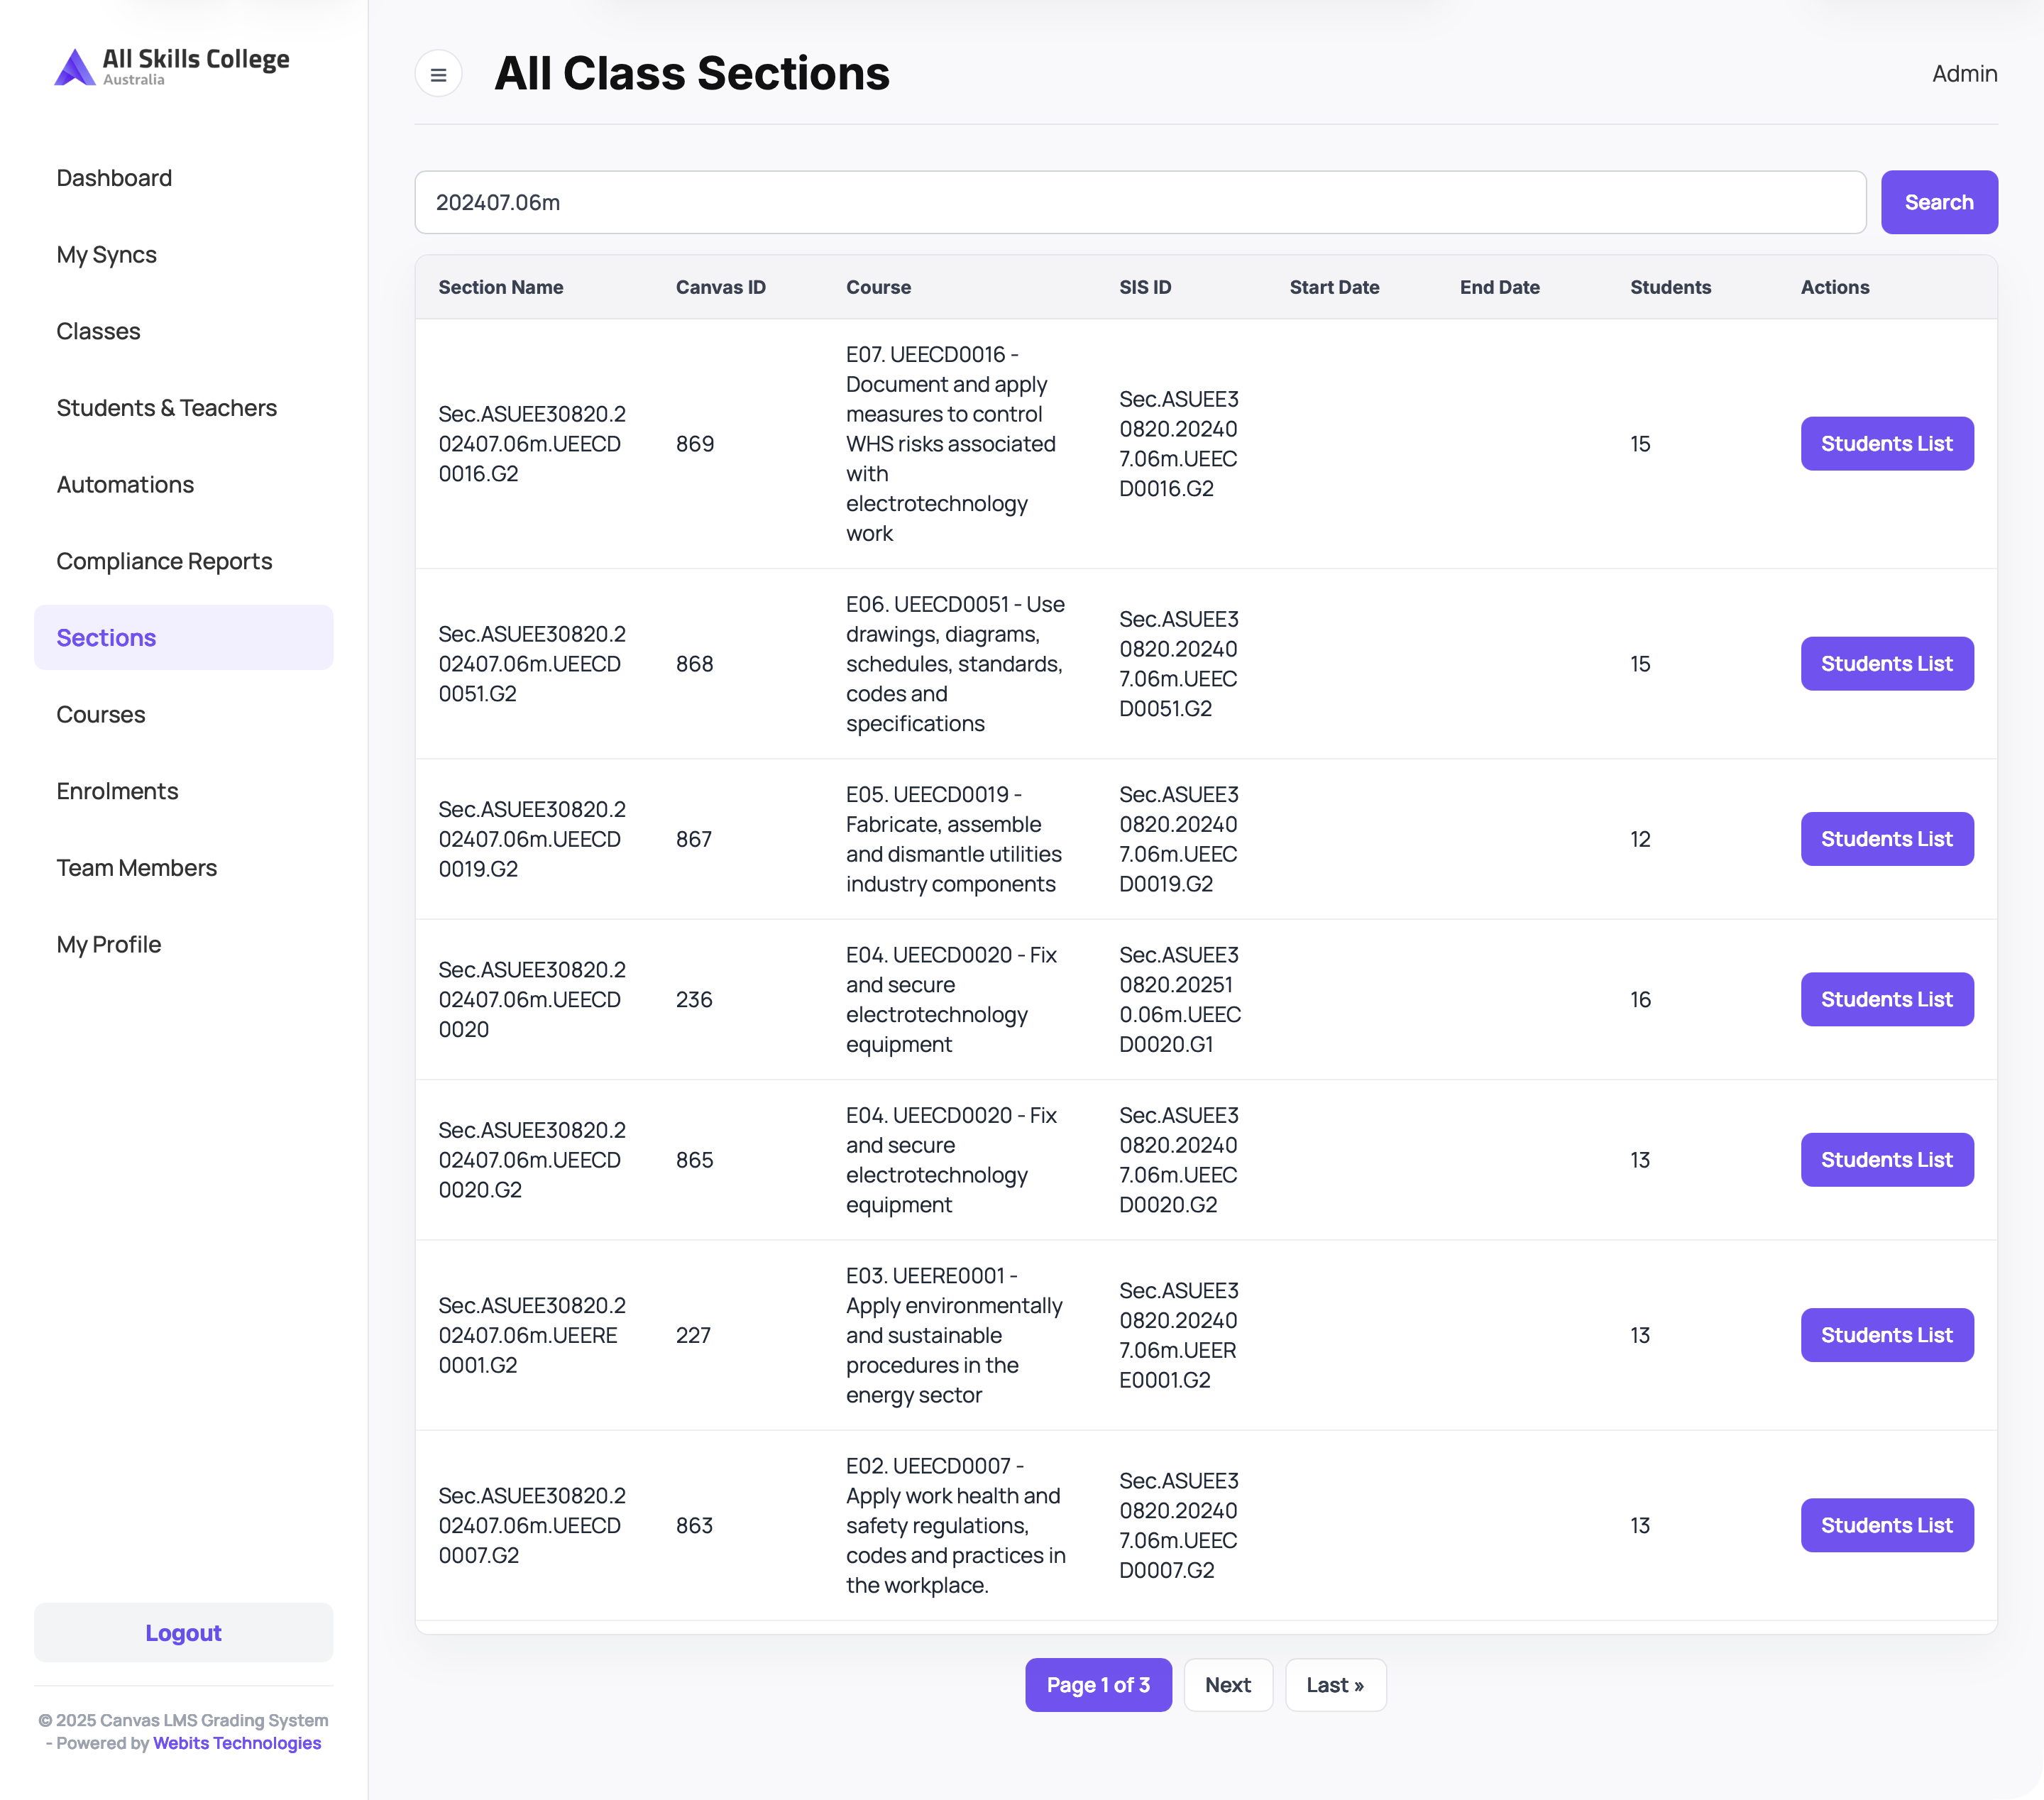Image resolution: width=2044 pixels, height=1800 pixels.
Task: Select section name ending UEECD0019.G2
Action: point(532,839)
